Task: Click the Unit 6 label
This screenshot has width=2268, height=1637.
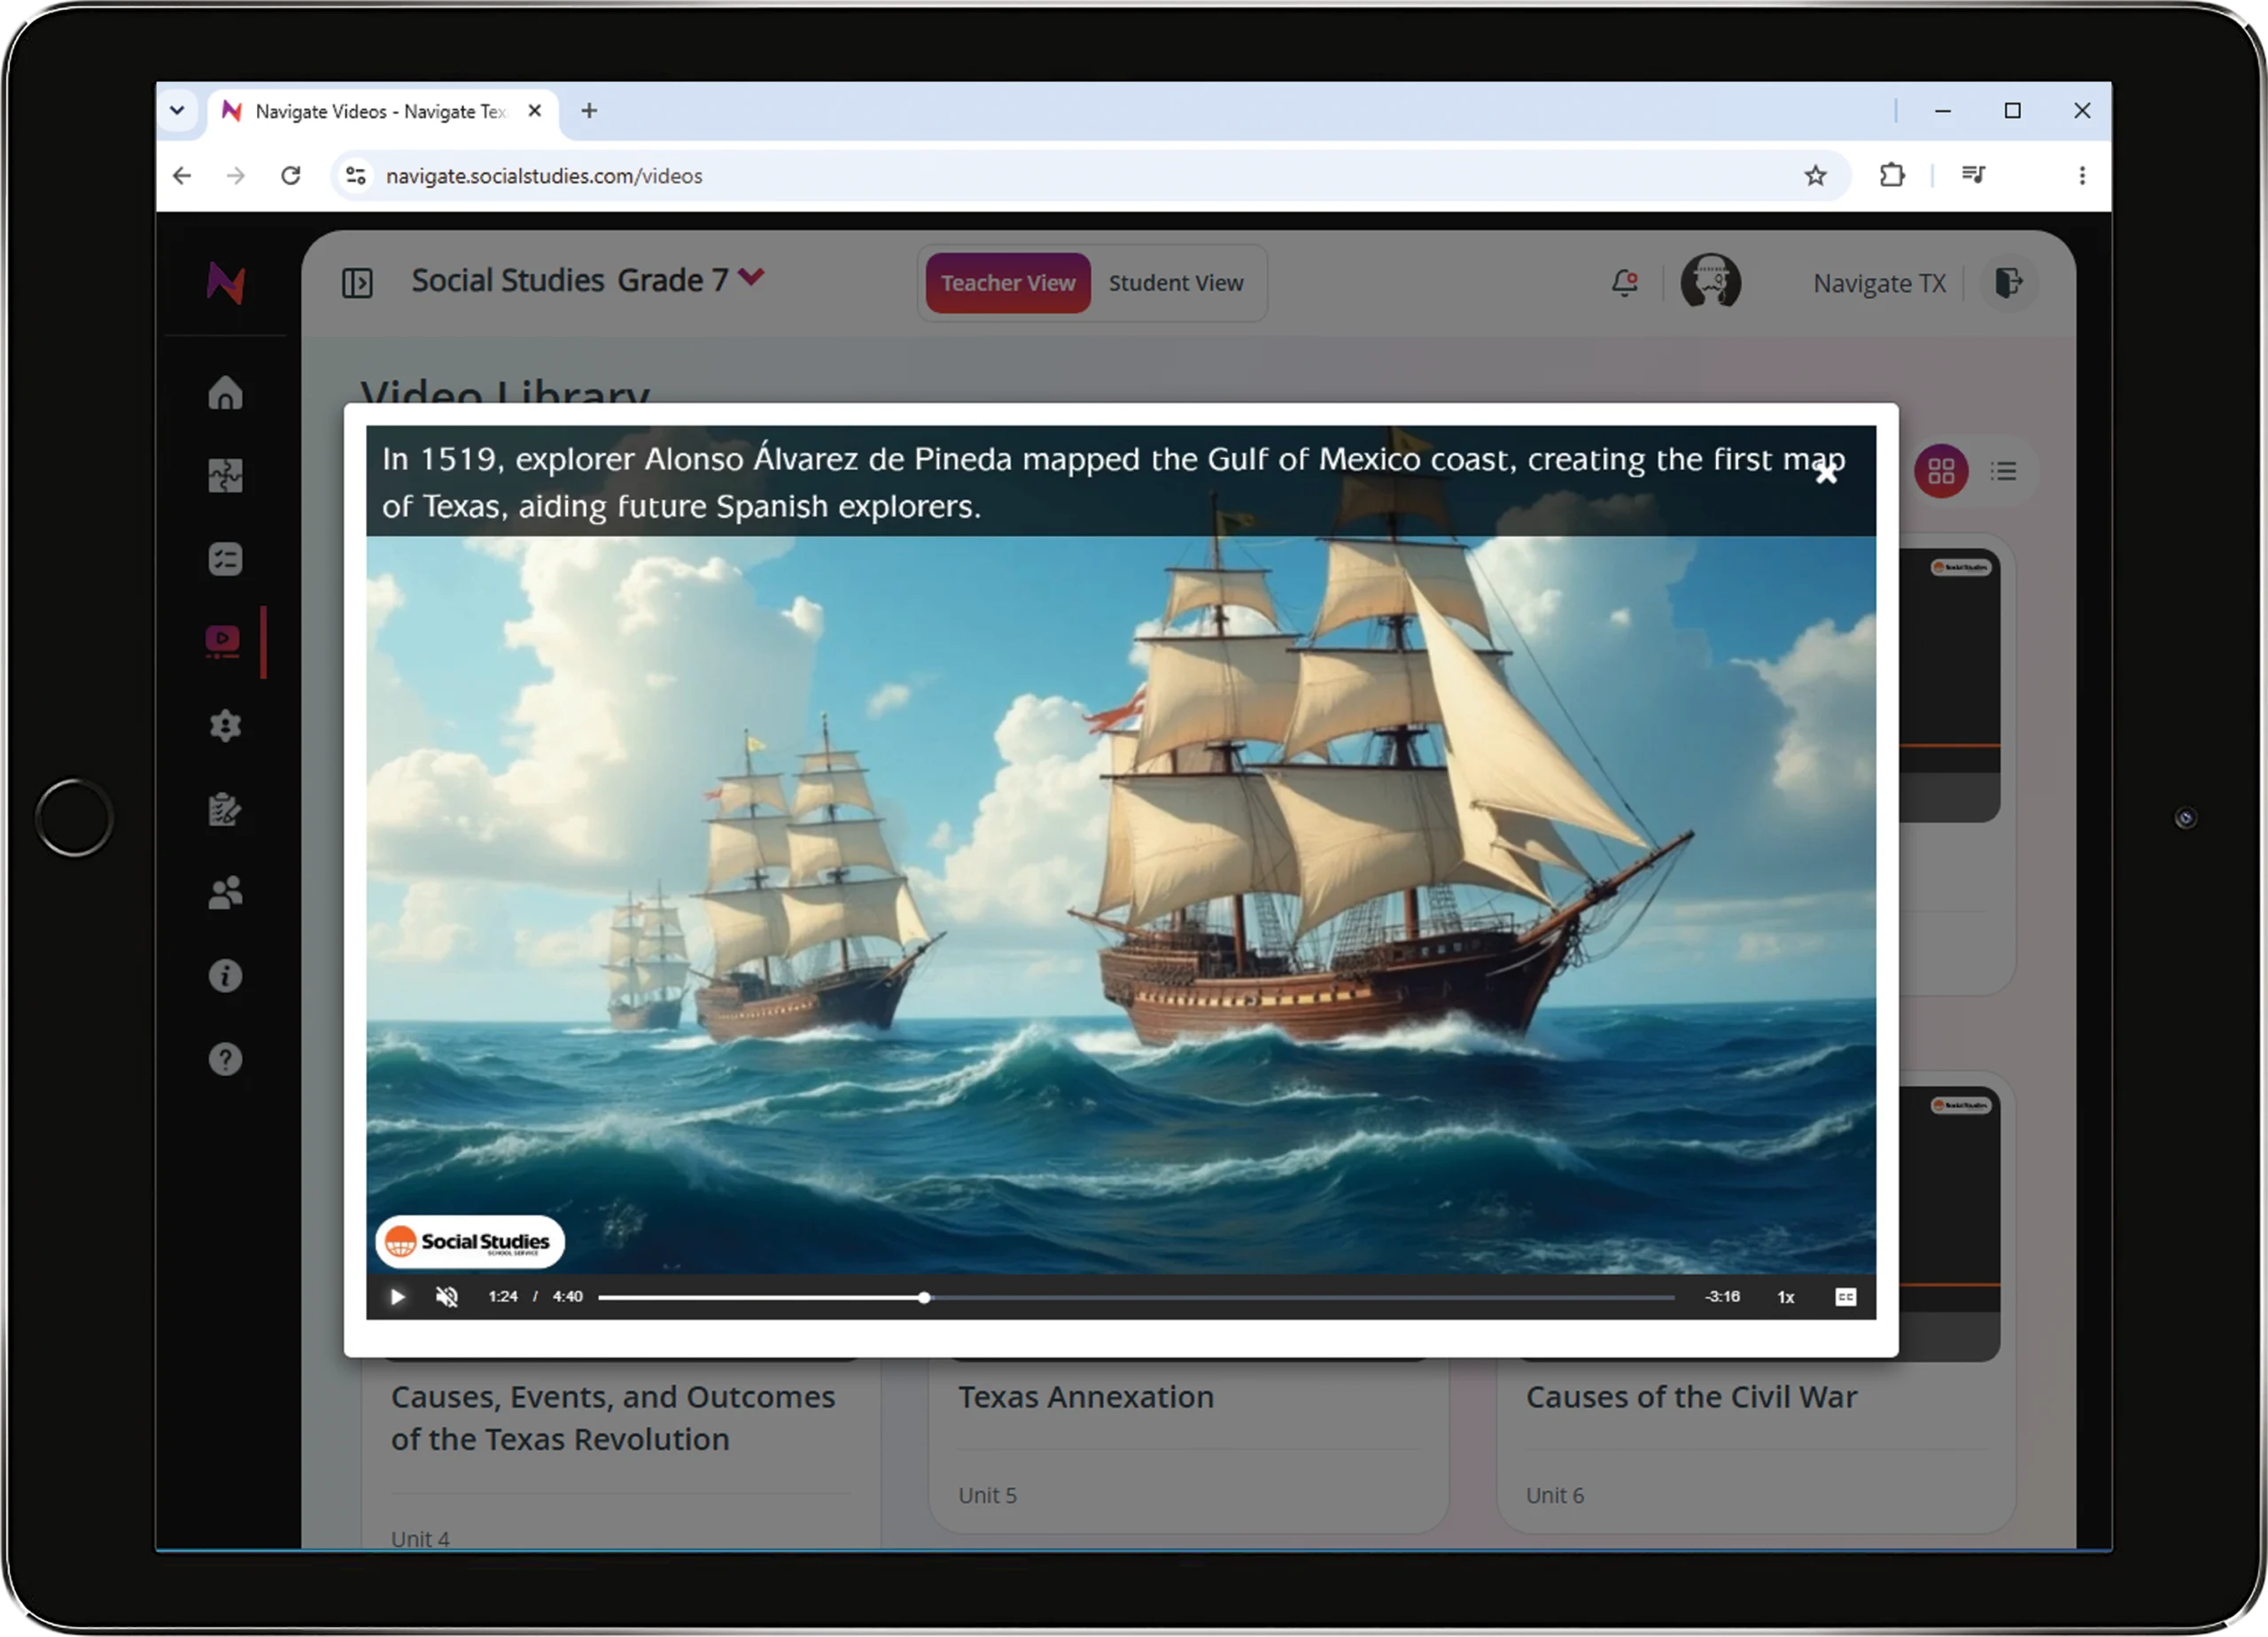Action: tap(1555, 1496)
